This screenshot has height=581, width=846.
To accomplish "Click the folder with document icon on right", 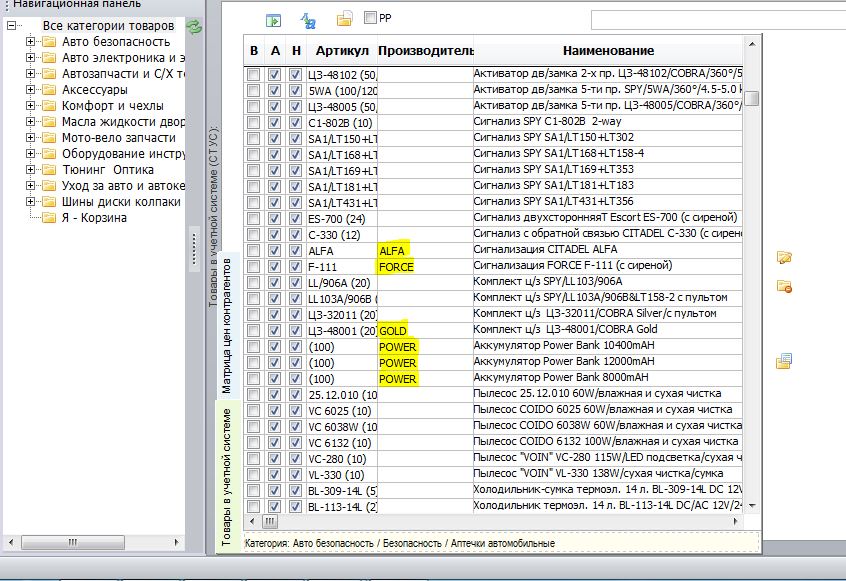I will (784, 361).
